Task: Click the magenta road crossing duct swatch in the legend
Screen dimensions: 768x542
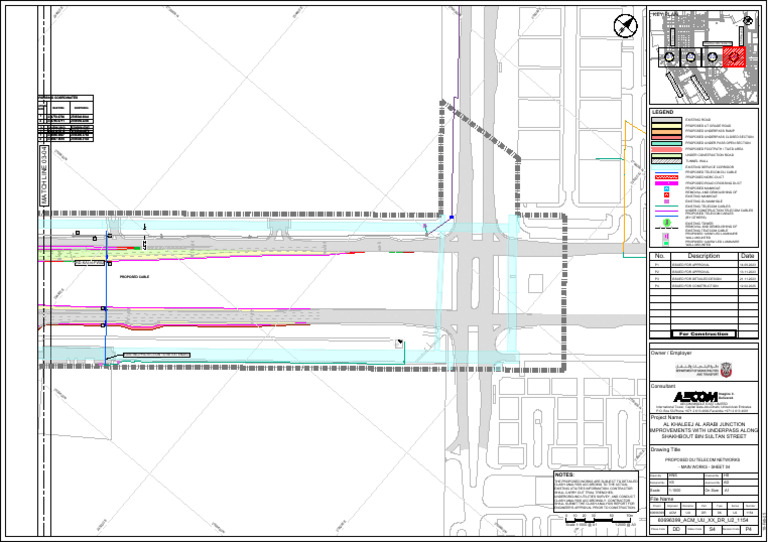Action: pyautogui.click(x=666, y=183)
